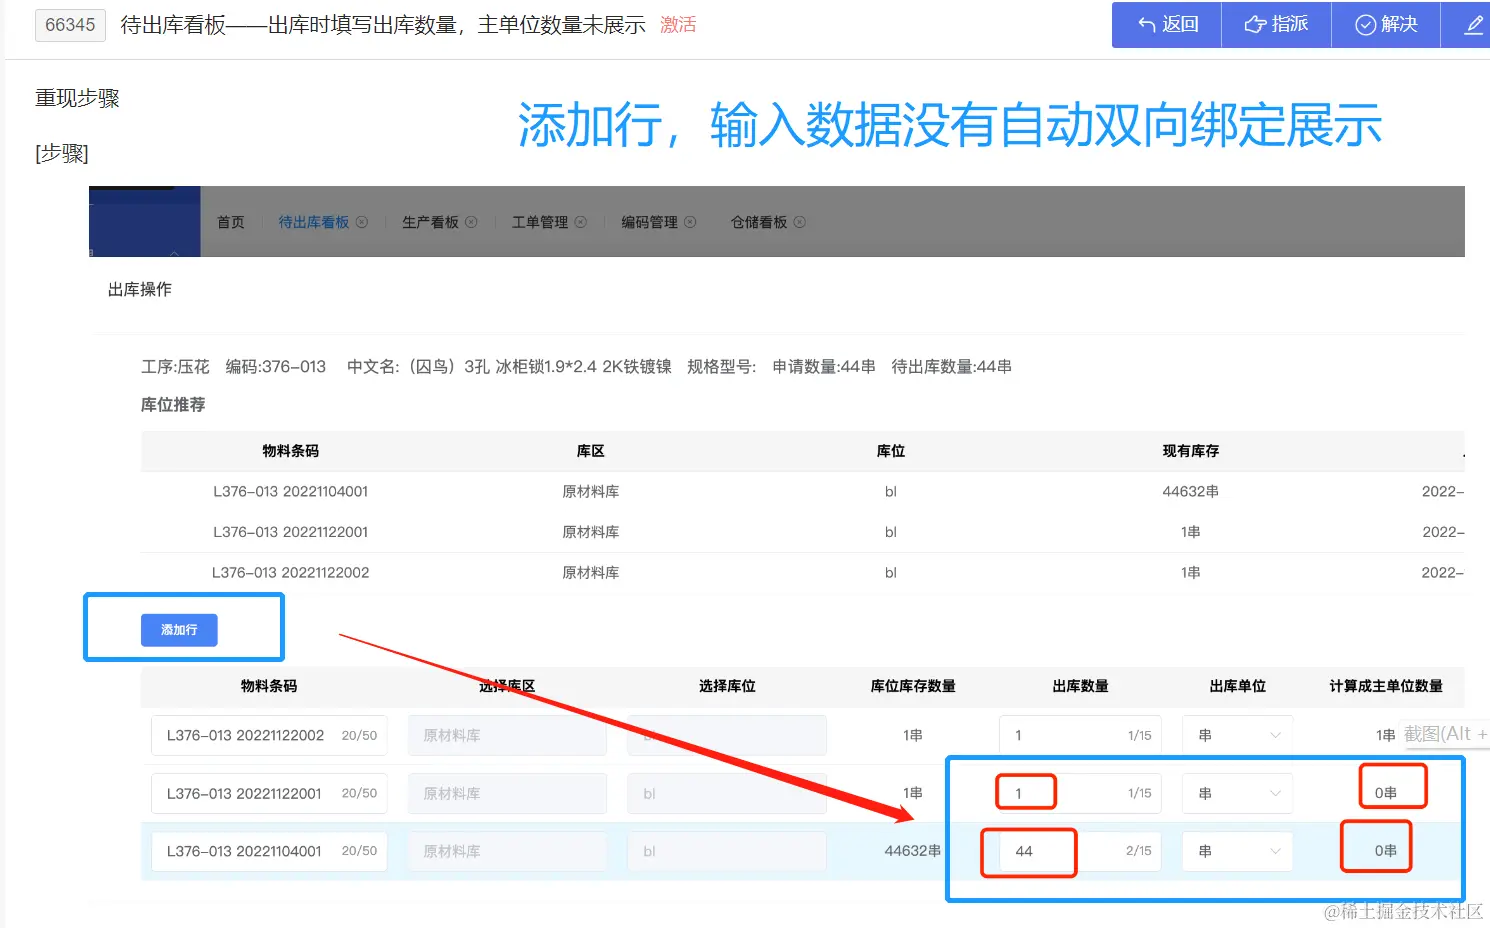
Task: Switch to the 编码管理 tab
Action: click(649, 222)
